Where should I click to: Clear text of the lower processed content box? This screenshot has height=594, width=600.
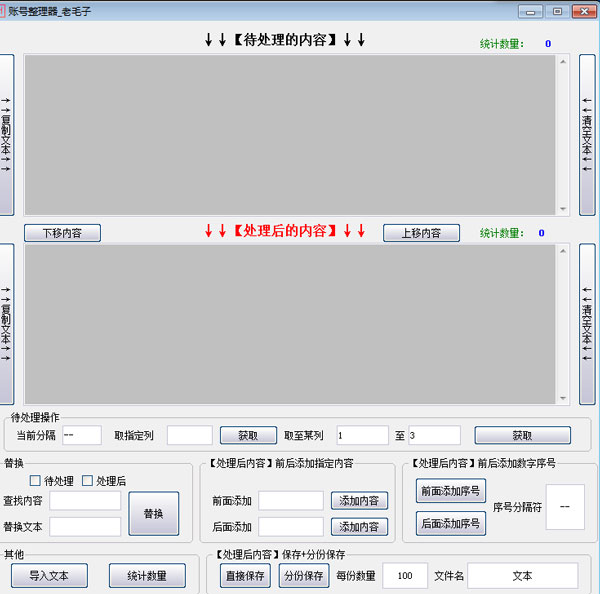[x=587, y=324]
